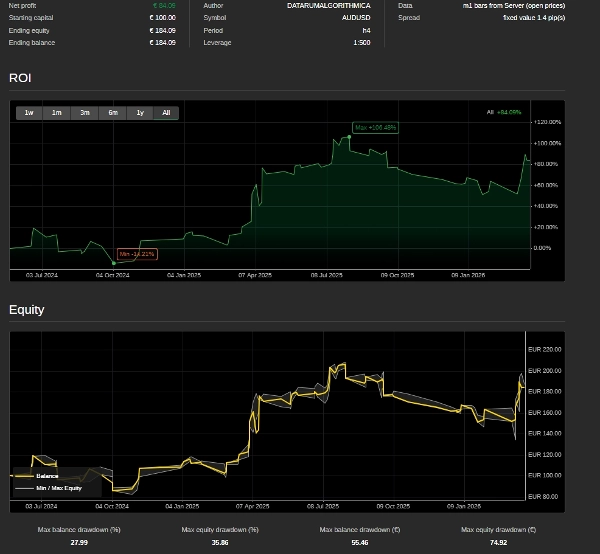Toggle Balance series in Equity legend
The image size is (600, 554).
pyautogui.click(x=47, y=476)
